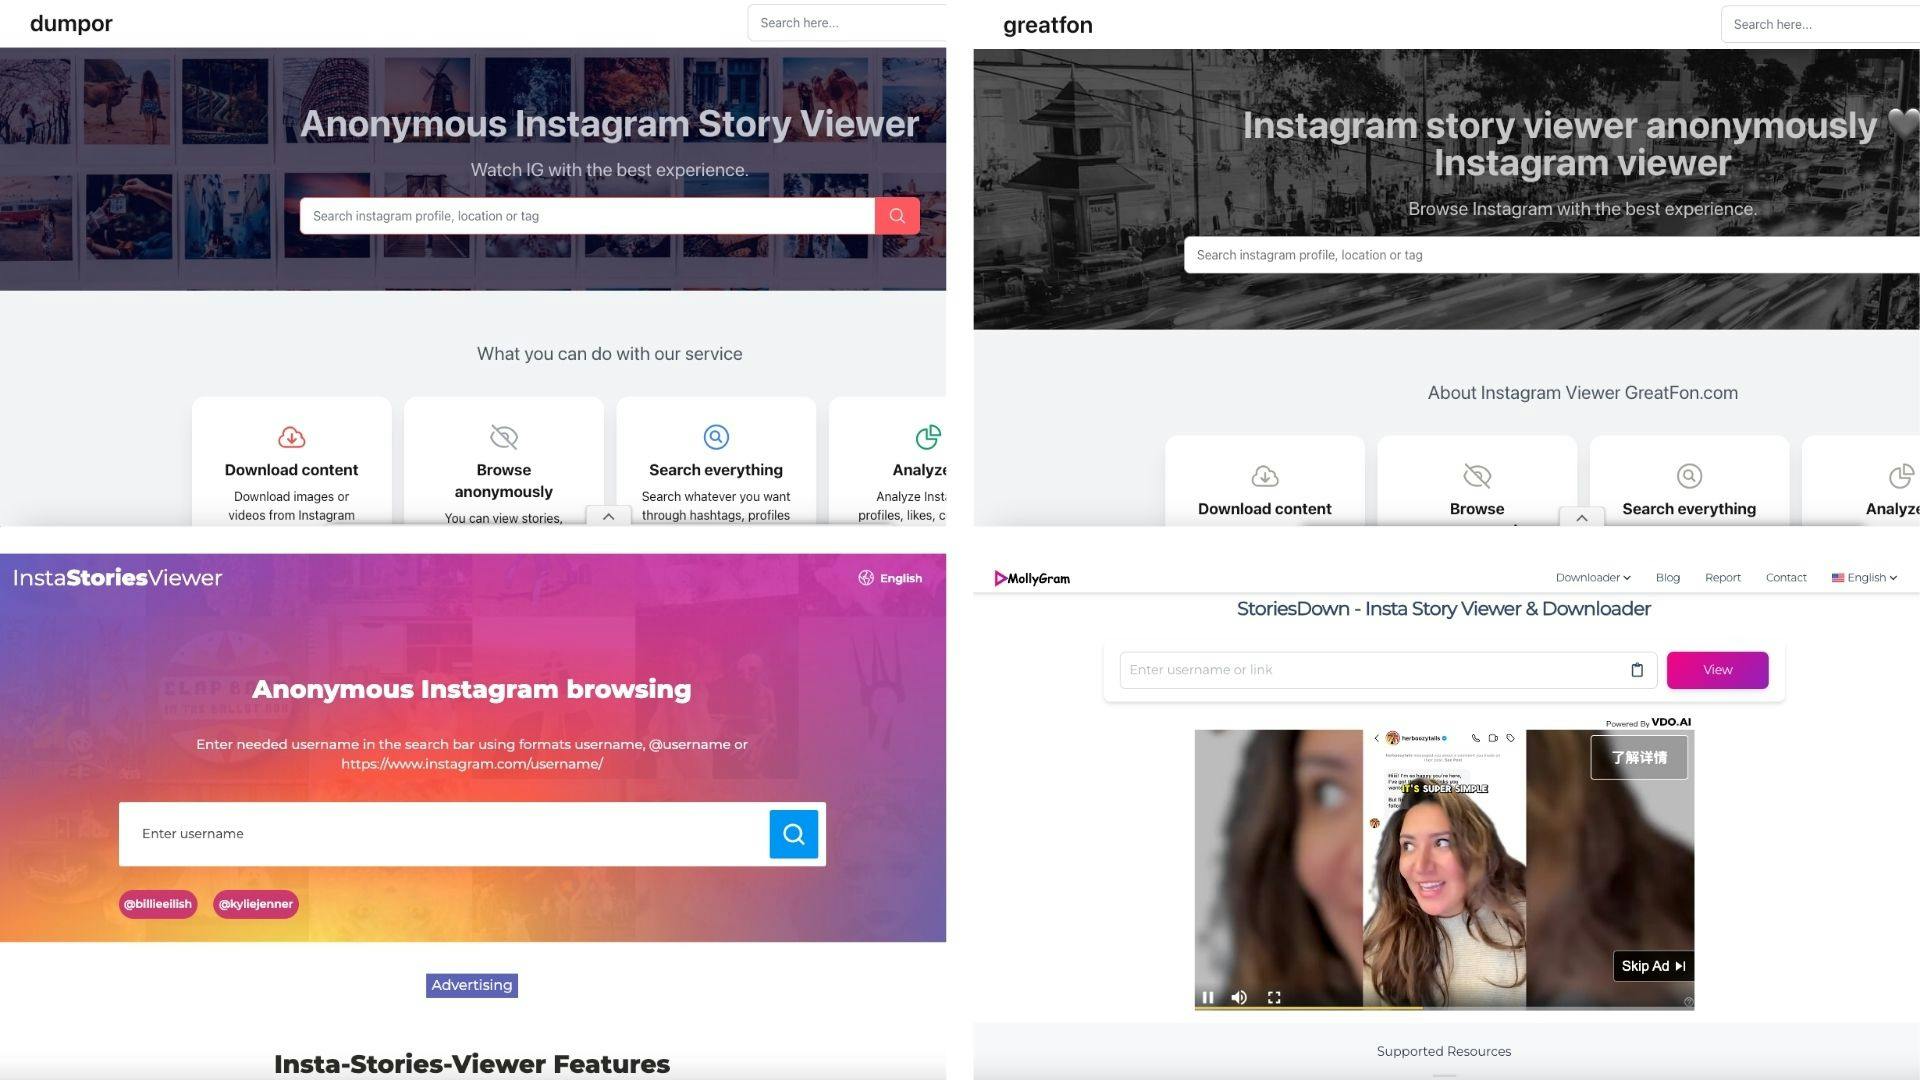The width and height of the screenshot is (1920, 1080).
Task: Open the English language selector on InstaStoriesViewer
Action: tap(890, 578)
